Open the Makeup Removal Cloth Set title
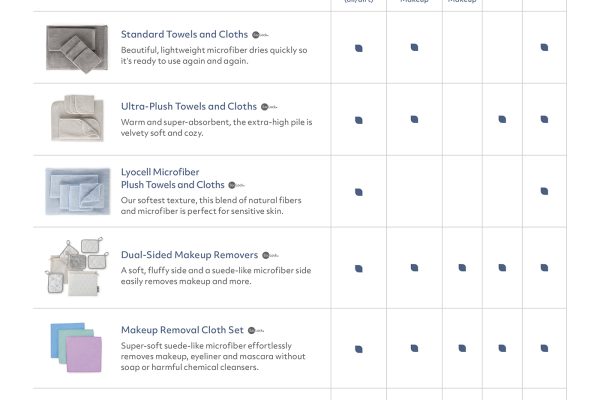The width and height of the screenshot is (600, 400). [x=181, y=329]
